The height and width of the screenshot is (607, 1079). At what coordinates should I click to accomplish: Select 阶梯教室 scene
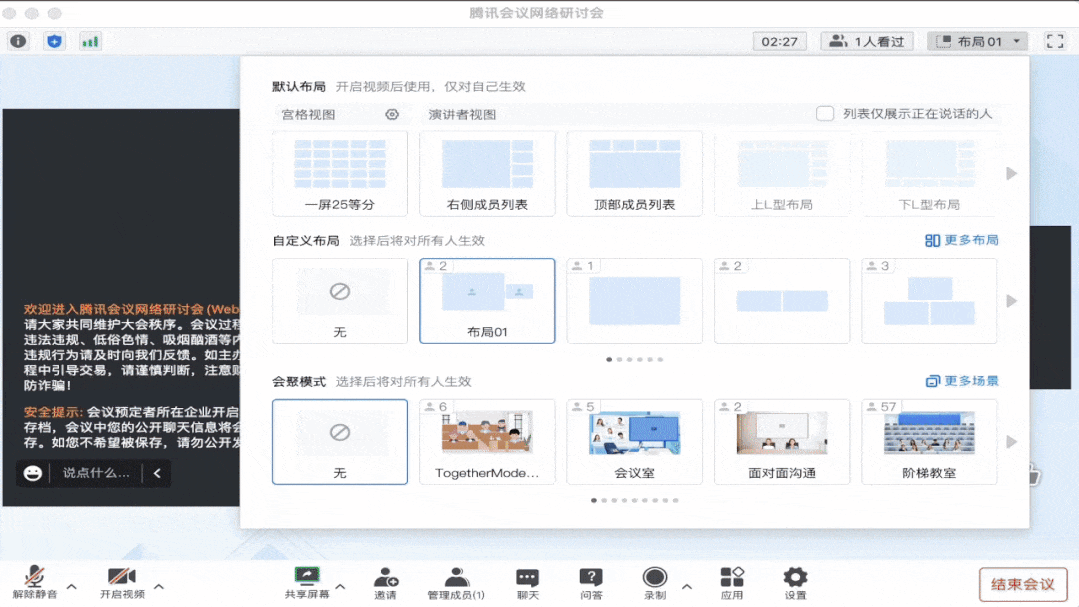point(929,442)
